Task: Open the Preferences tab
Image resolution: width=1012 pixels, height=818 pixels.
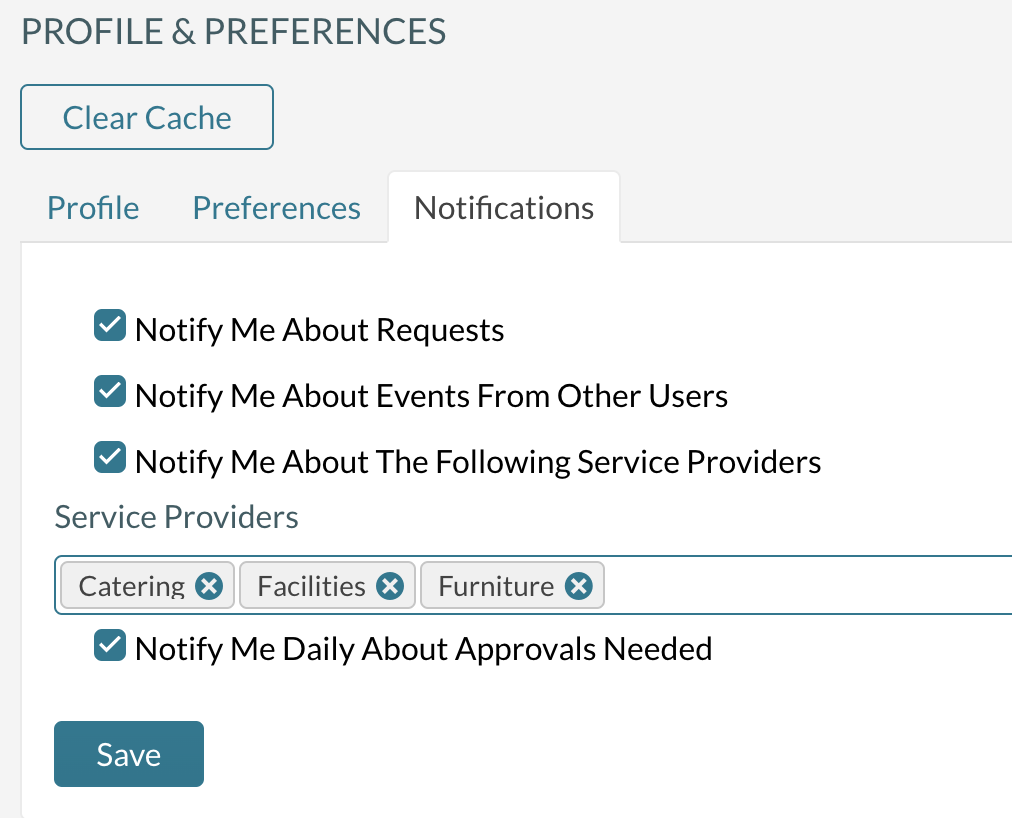Action: pyautogui.click(x=276, y=207)
